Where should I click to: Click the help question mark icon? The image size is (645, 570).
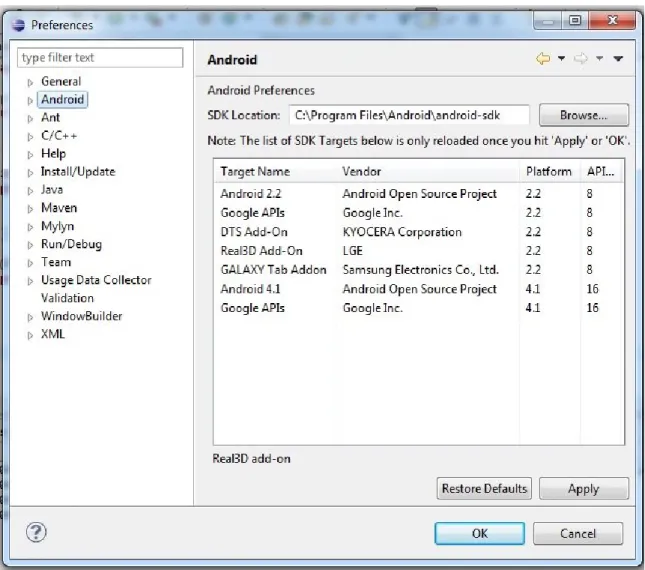tap(36, 532)
